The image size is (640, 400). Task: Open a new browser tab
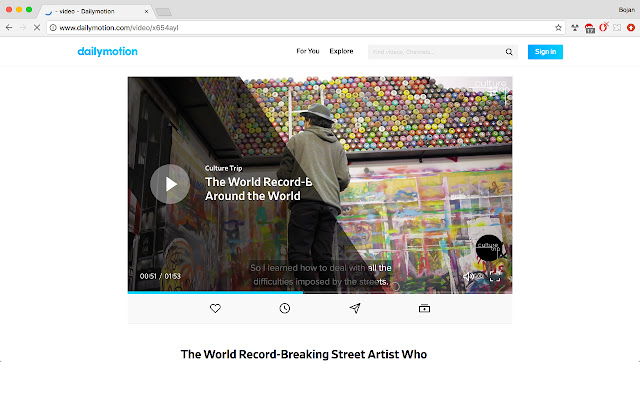click(x=164, y=12)
